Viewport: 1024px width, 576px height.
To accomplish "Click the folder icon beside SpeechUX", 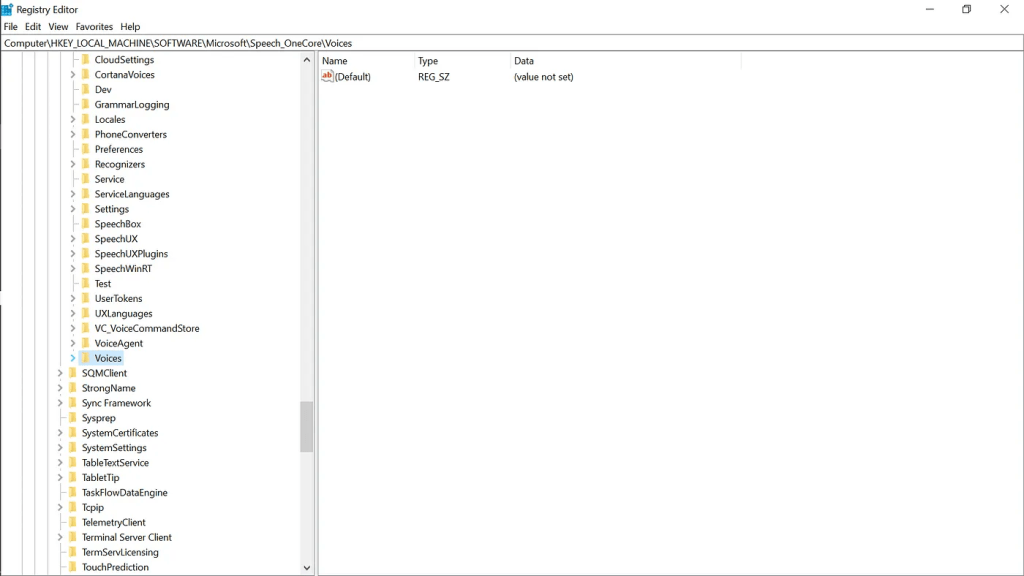I will [x=85, y=239].
